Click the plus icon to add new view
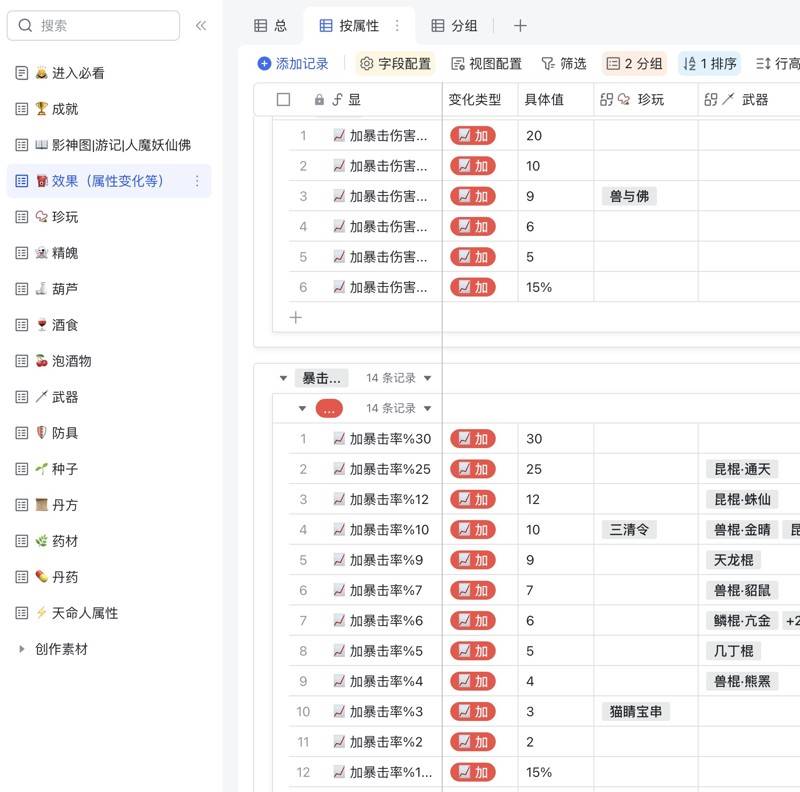The image size is (800, 792). [x=520, y=26]
